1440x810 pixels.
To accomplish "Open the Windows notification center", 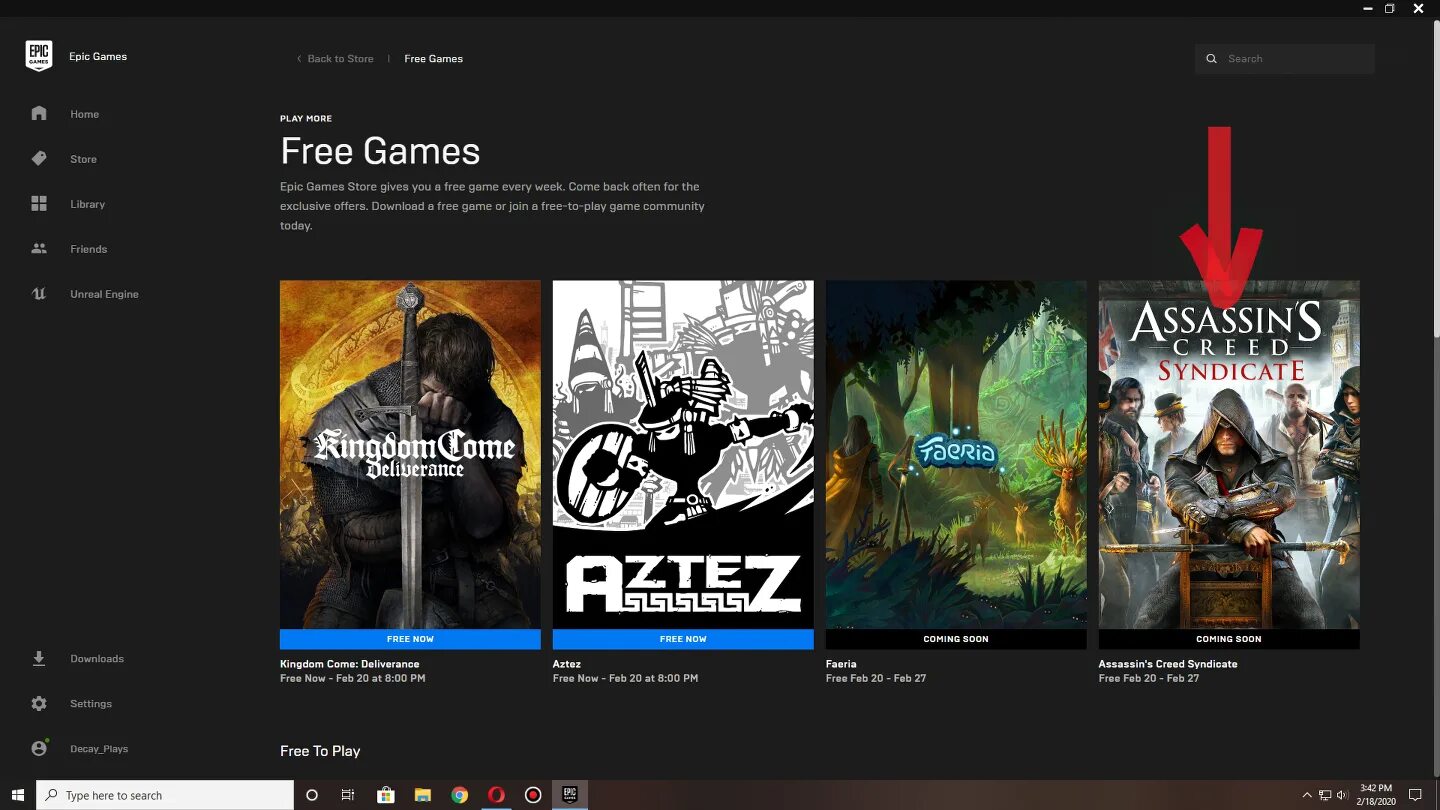I will (1415, 795).
